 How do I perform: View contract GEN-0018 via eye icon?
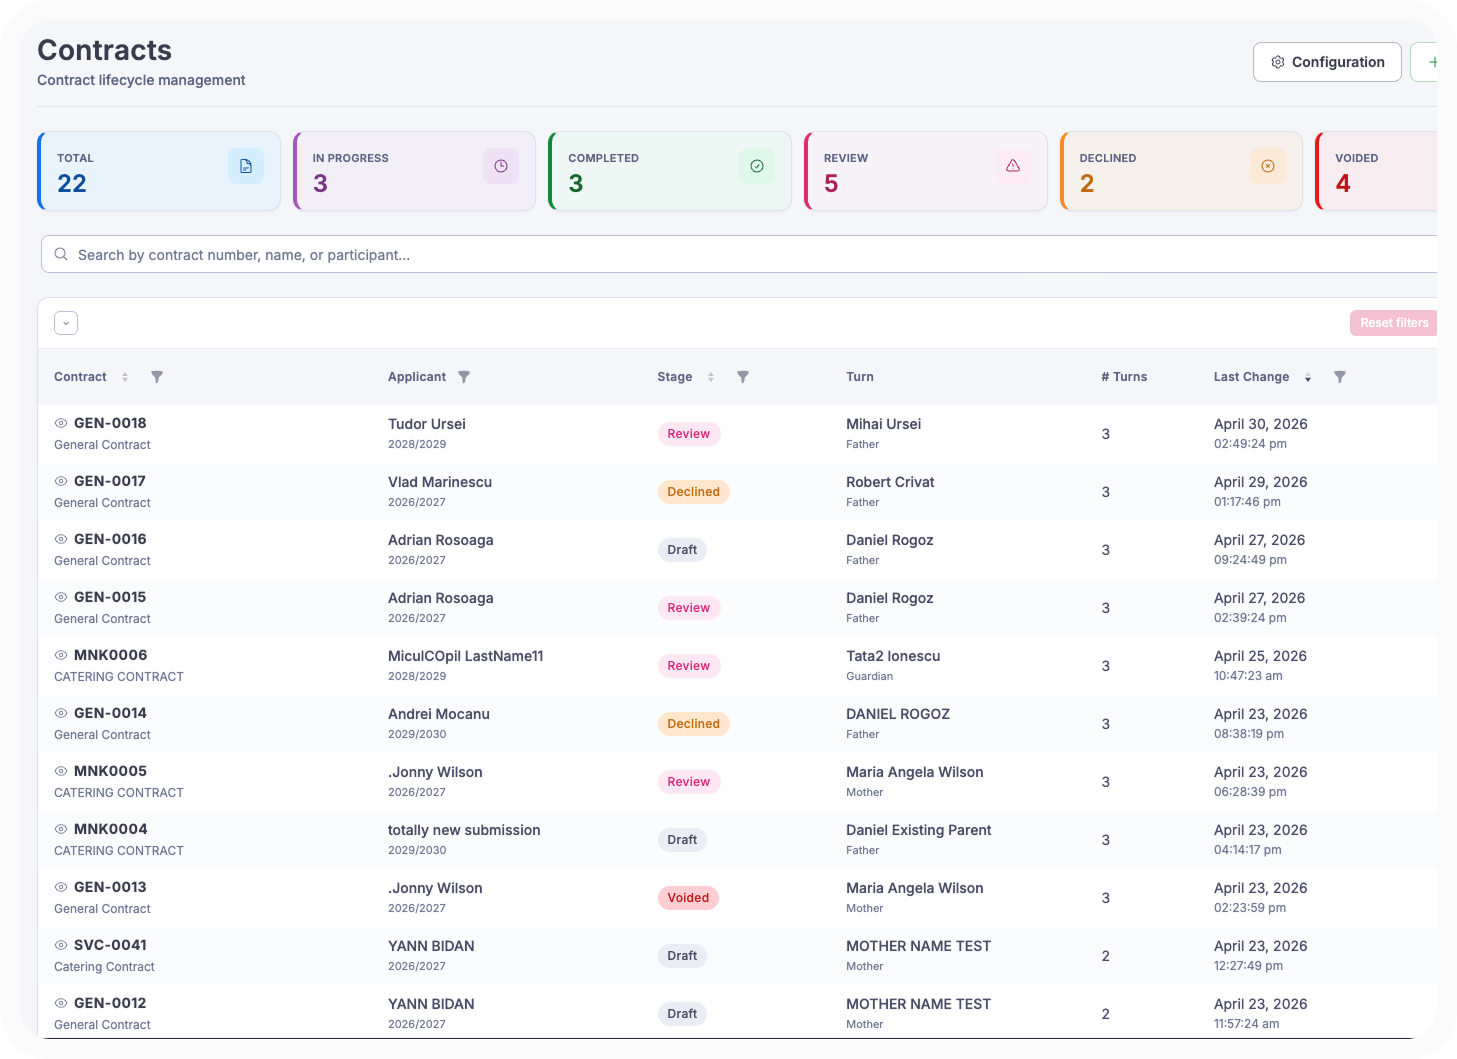click(61, 423)
